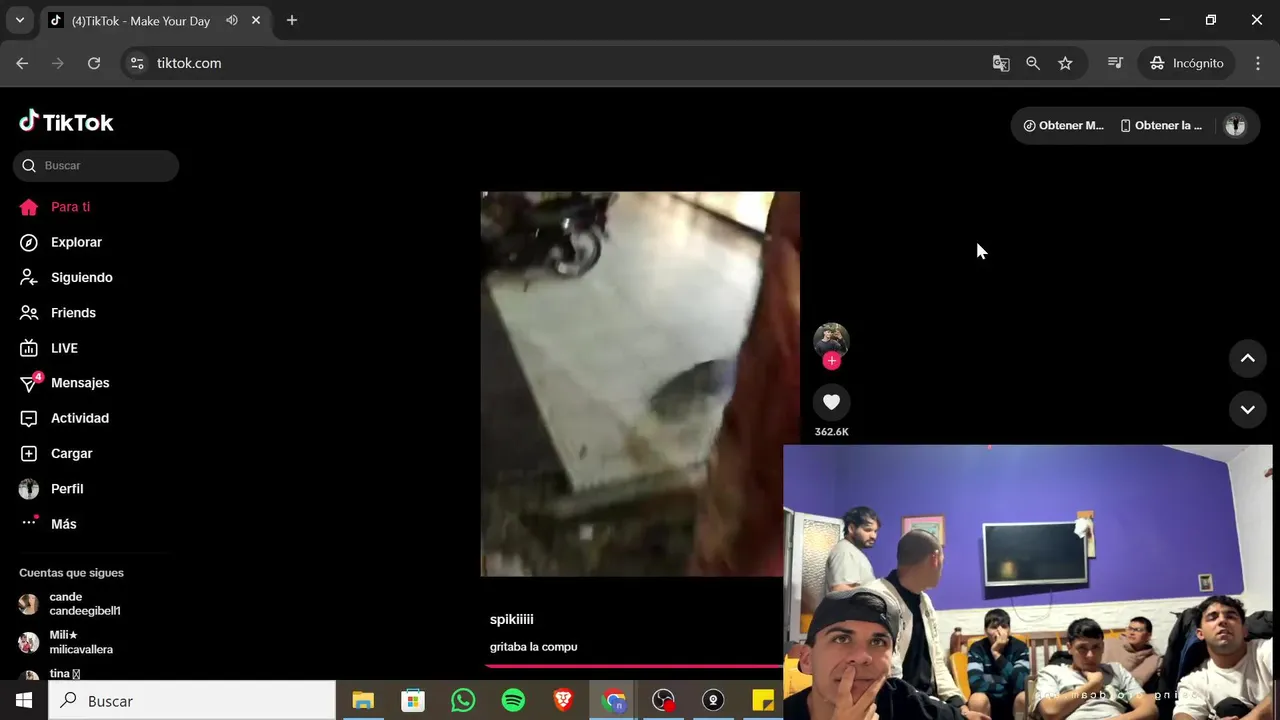The image size is (1280, 720).
Task: Open the profile avatar menu at top right
Action: [1235, 126]
